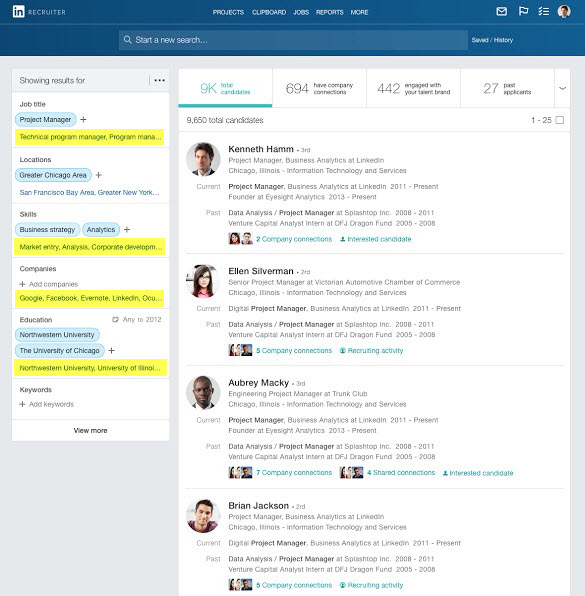Image resolution: width=585 pixels, height=596 pixels.
Task: Open the flag notifications icon
Action: 523,11
